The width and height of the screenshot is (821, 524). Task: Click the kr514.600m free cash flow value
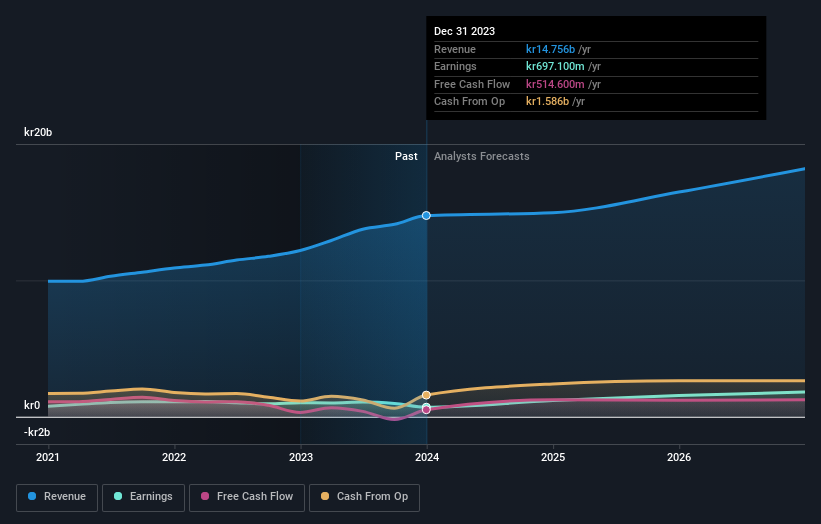click(555, 84)
